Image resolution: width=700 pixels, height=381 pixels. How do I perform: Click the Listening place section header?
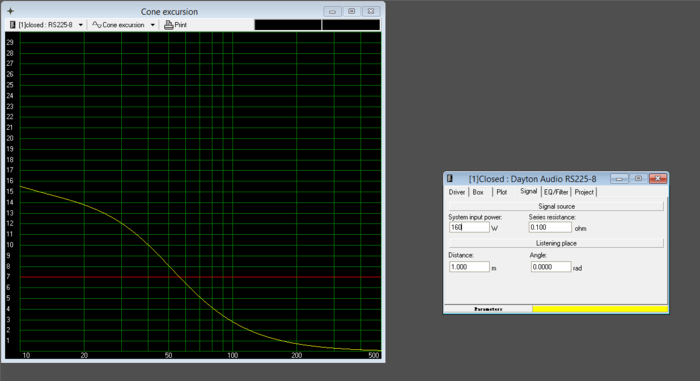click(x=556, y=243)
